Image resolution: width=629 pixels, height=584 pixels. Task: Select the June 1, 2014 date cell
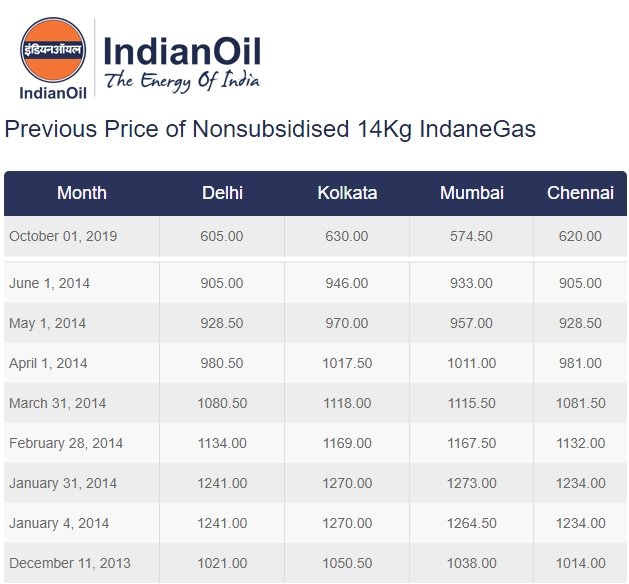49,283
